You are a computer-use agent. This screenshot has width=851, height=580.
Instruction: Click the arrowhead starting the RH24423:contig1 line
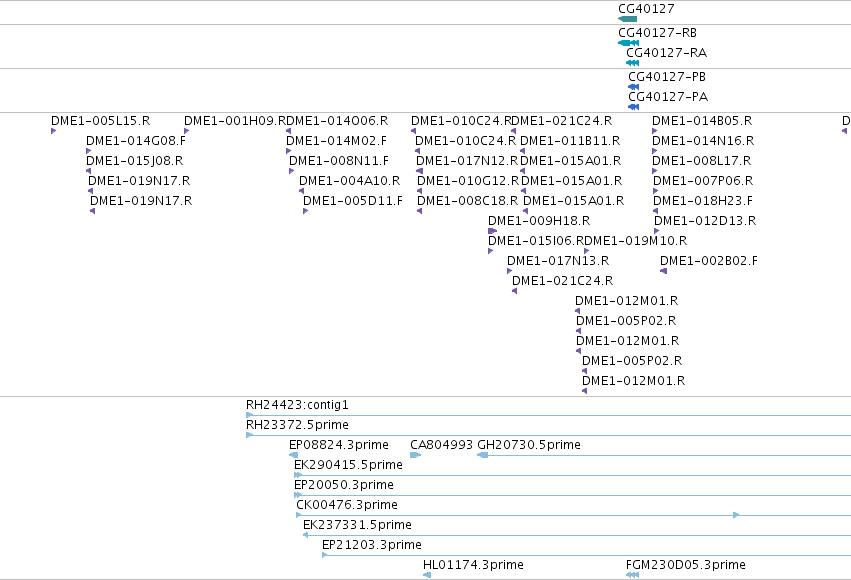(249, 415)
